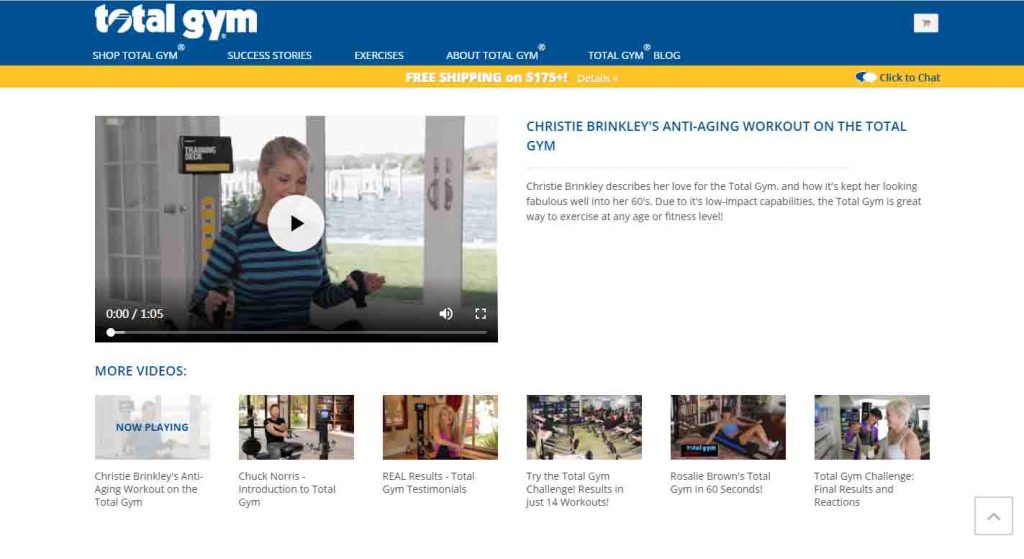Image resolution: width=1024 pixels, height=559 pixels.
Task: Select the REAL Results testimonials thumbnail
Action: coord(440,427)
